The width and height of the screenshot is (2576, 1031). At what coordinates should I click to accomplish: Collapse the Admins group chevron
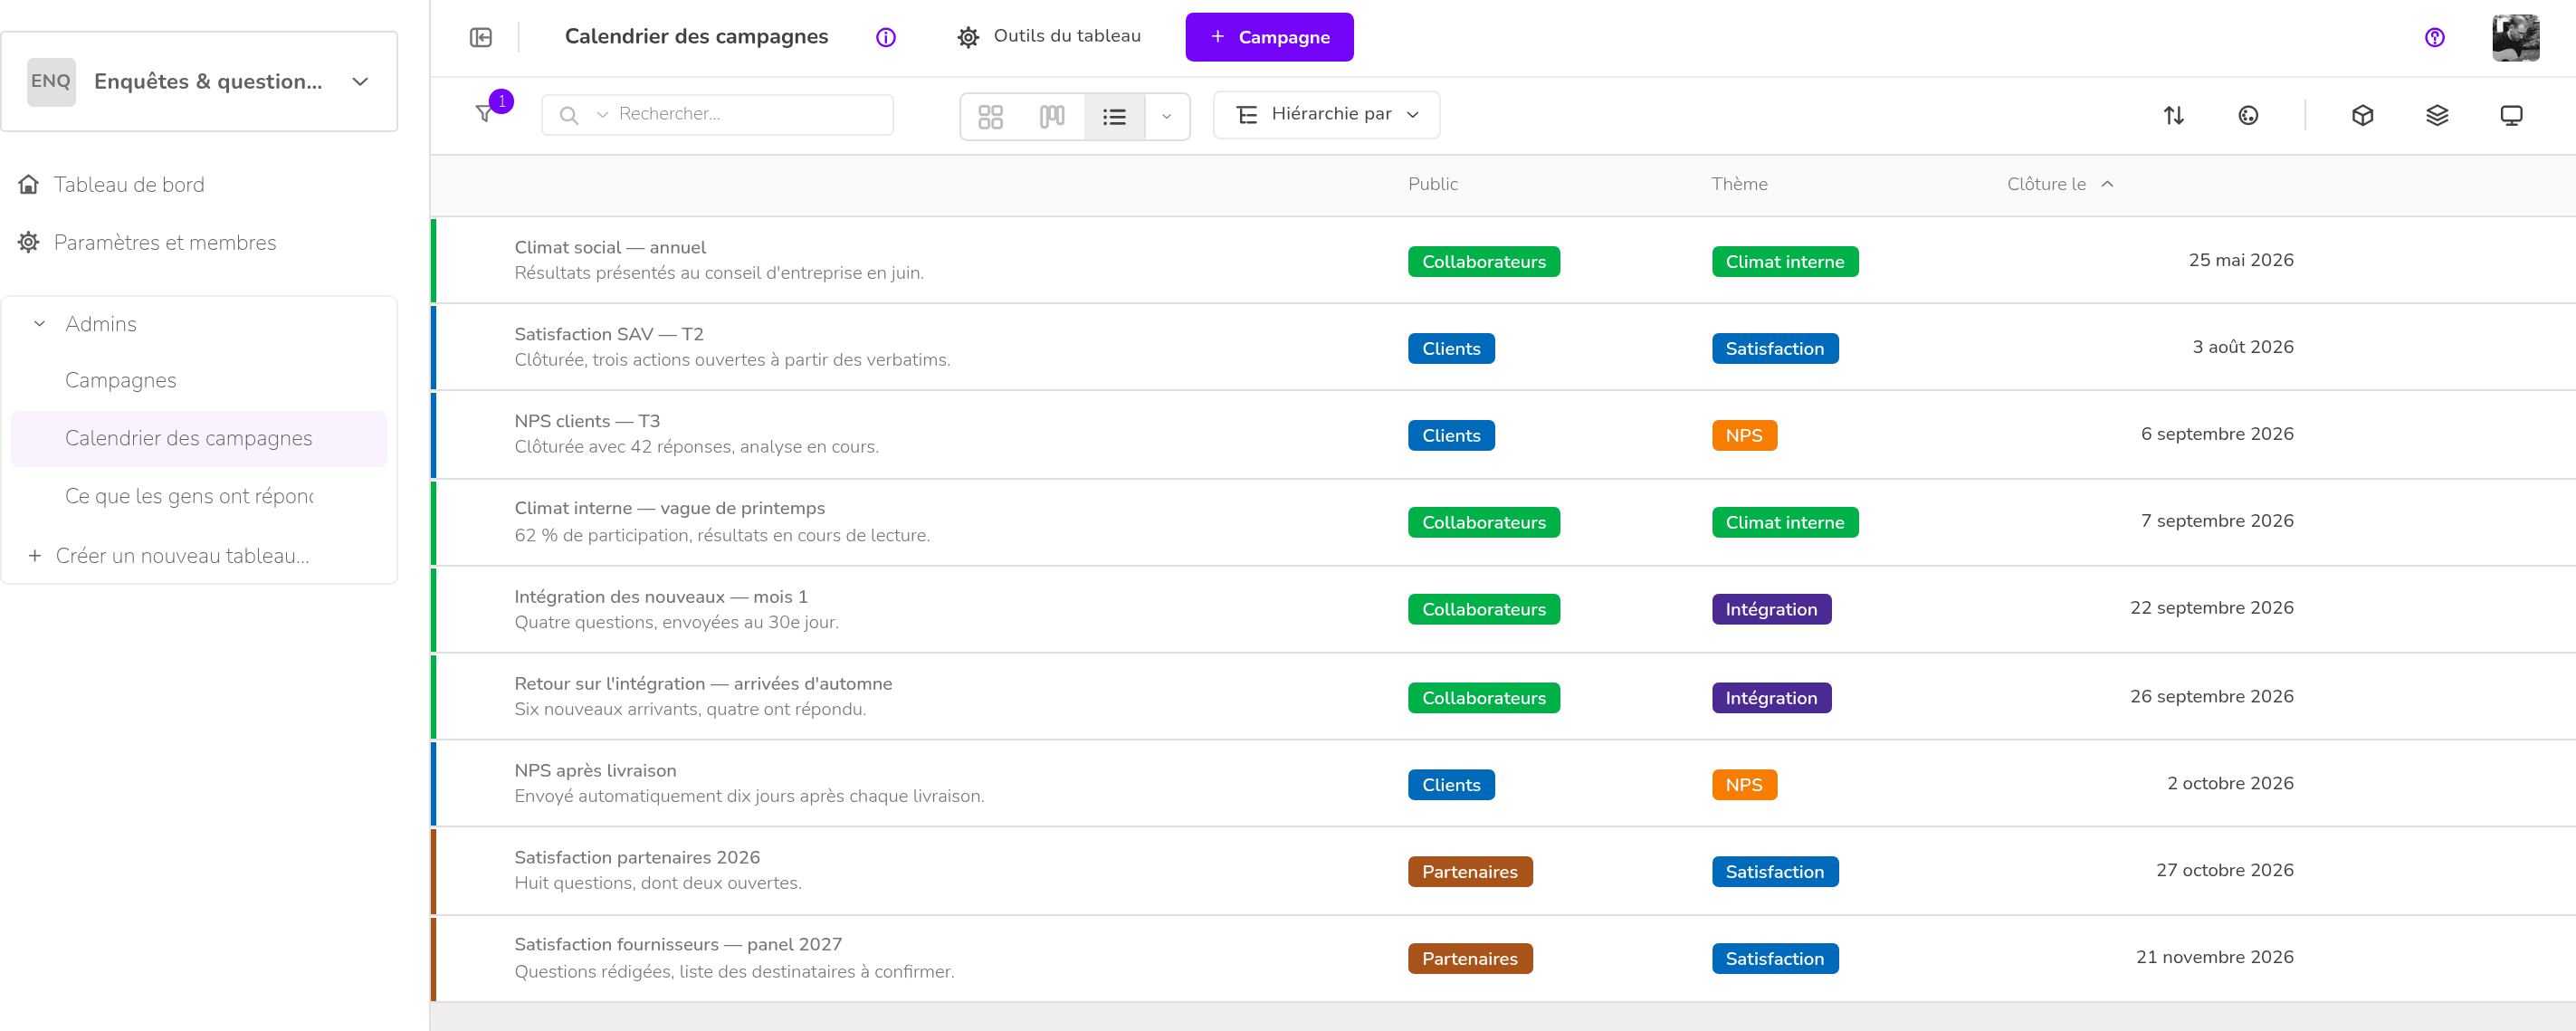point(40,323)
